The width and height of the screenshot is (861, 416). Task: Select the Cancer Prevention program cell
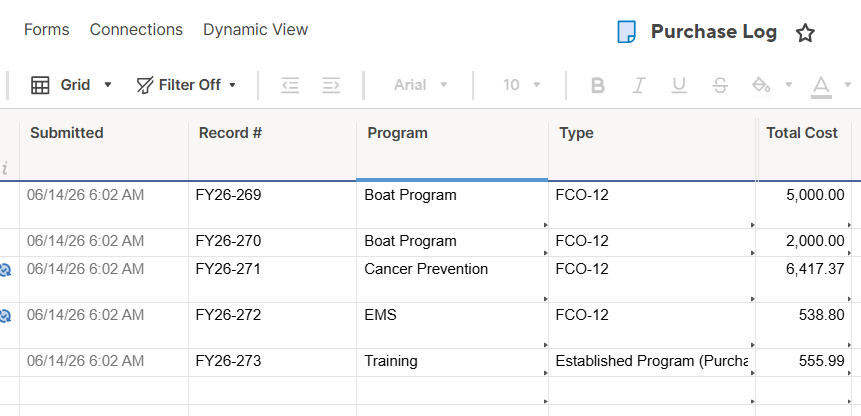(x=452, y=279)
